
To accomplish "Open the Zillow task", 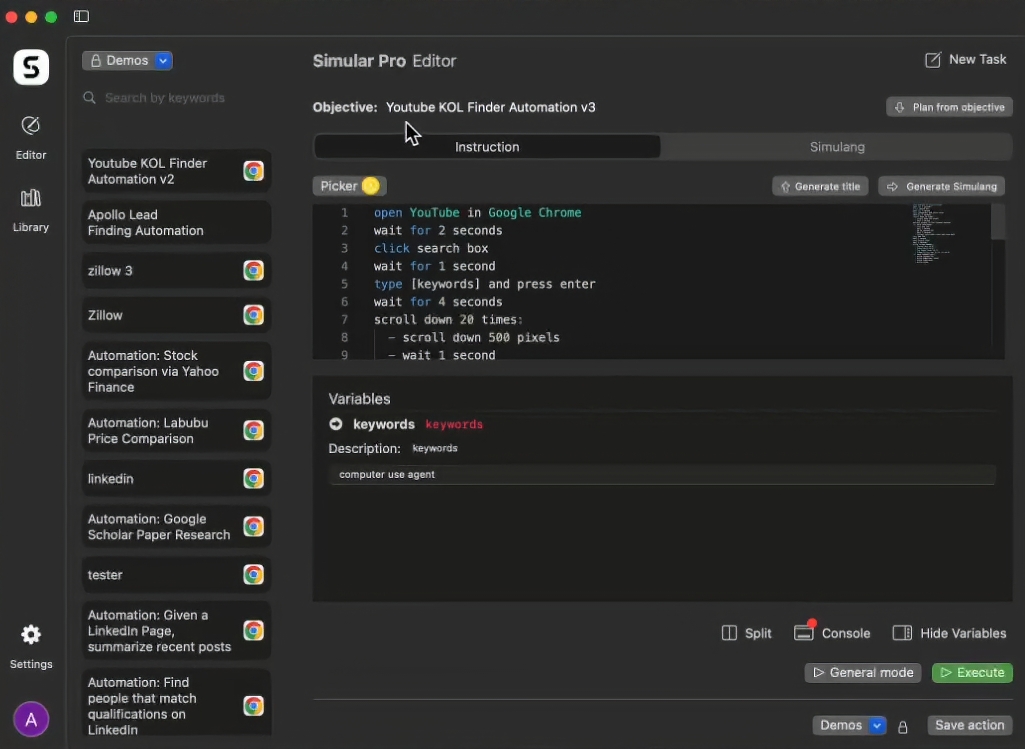I will 176,315.
